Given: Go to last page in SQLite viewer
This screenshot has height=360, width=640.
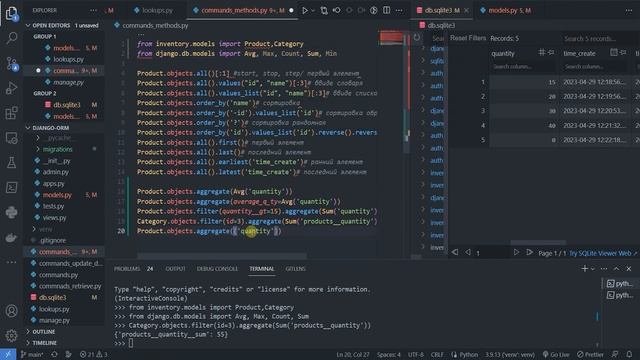Looking at the screenshot, I should click(x=529, y=252).
